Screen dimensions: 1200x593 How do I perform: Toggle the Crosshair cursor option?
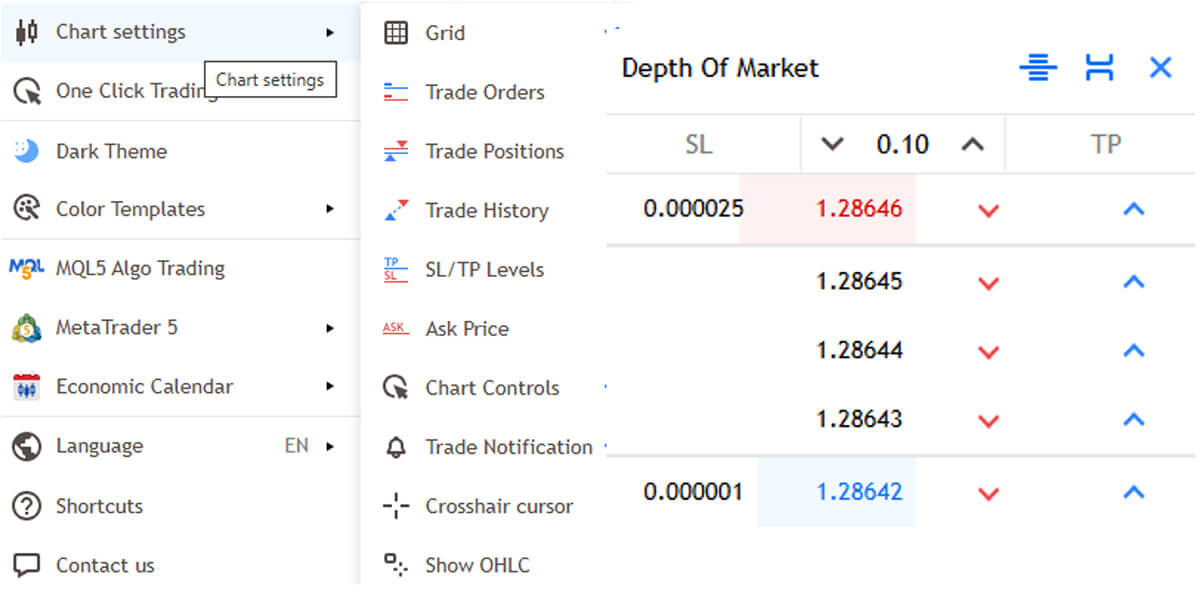pyautogui.click(x=498, y=506)
